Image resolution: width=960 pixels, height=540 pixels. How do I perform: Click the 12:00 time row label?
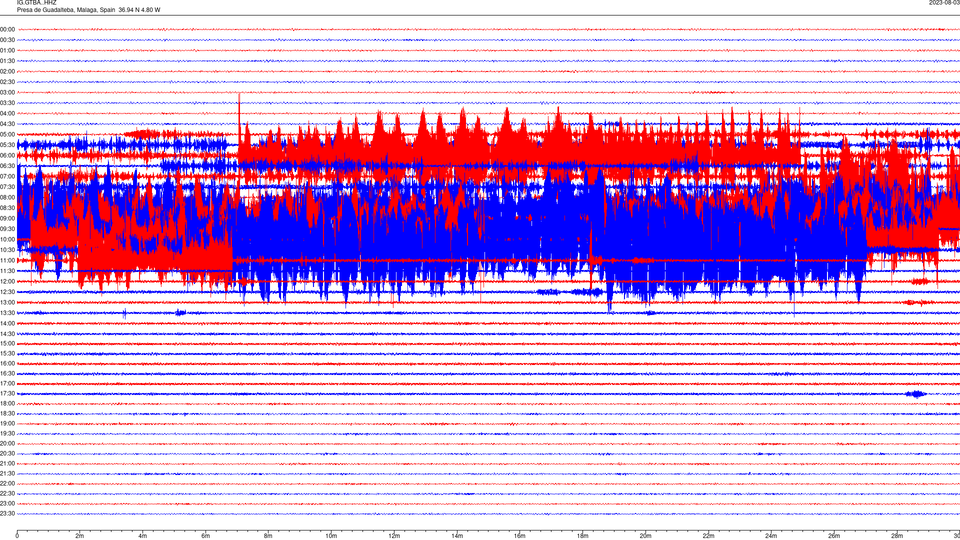pos(7,282)
